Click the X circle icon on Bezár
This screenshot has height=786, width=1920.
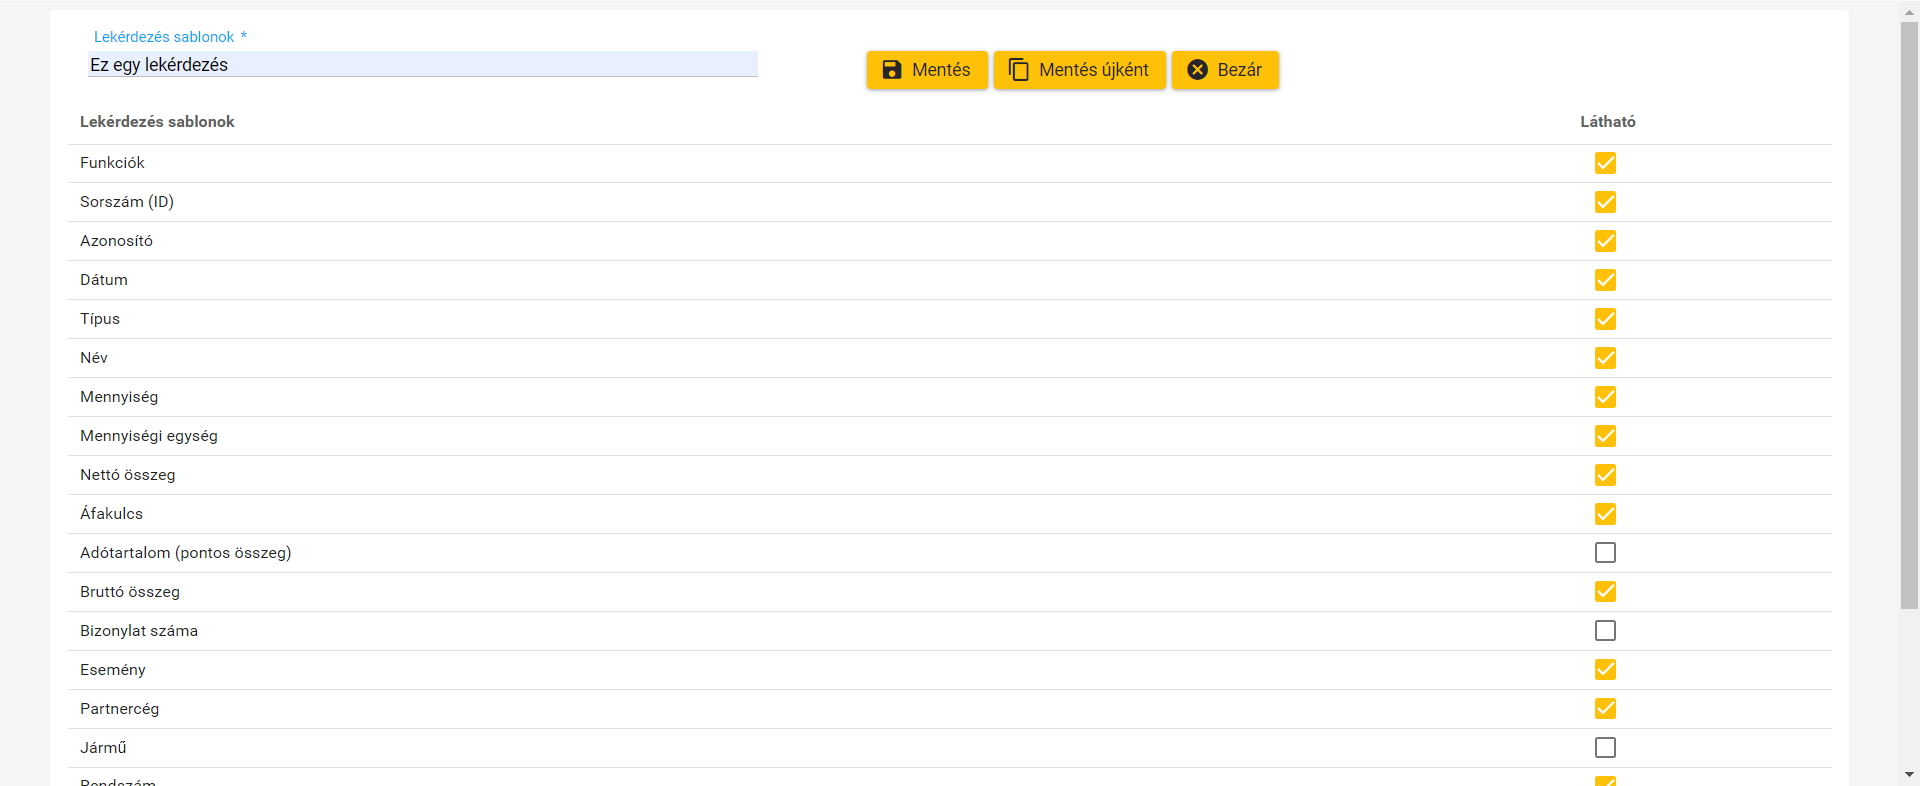(x=1197, y=70)
